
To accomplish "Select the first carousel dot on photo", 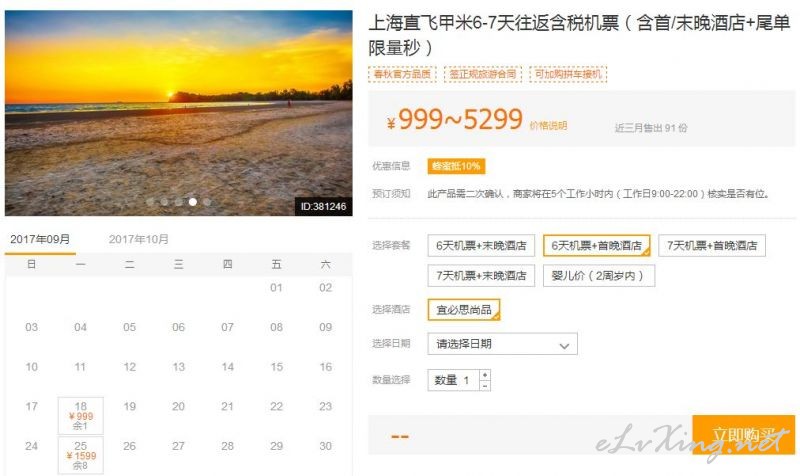I will point(150,202).
